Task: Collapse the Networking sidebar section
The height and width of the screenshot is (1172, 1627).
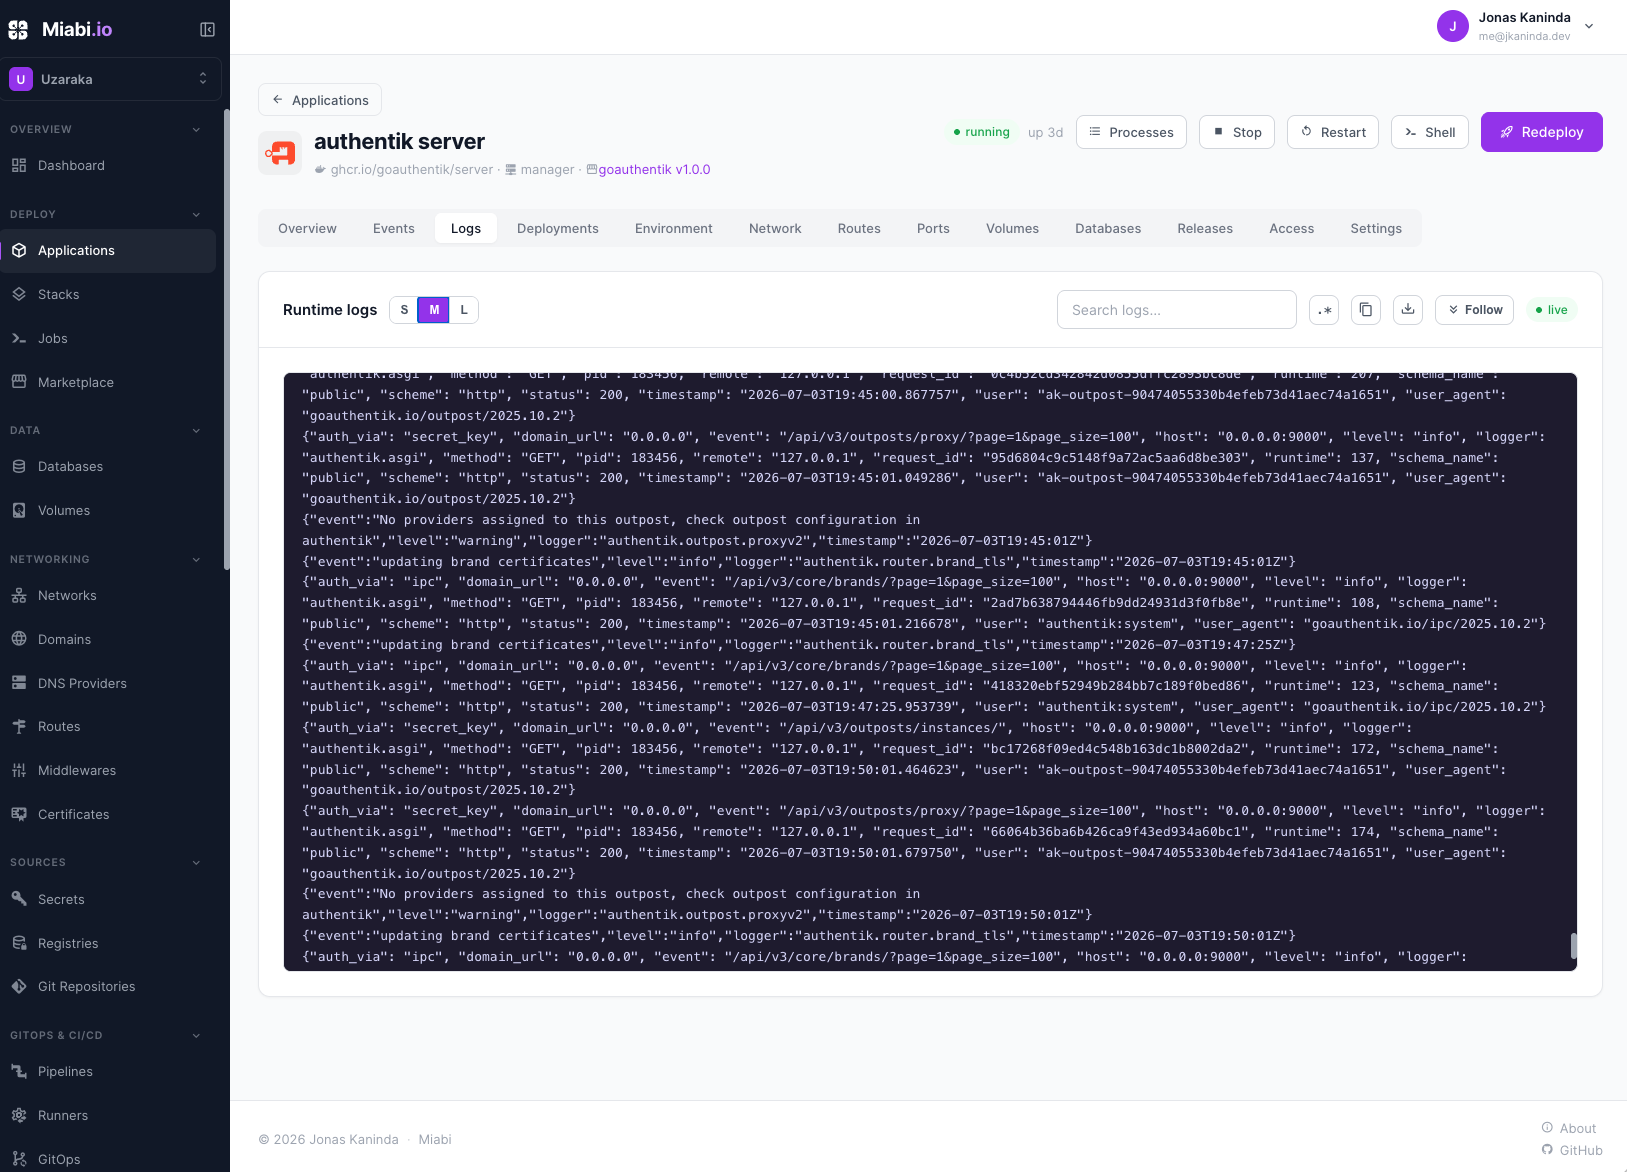Action: (196, 560)
